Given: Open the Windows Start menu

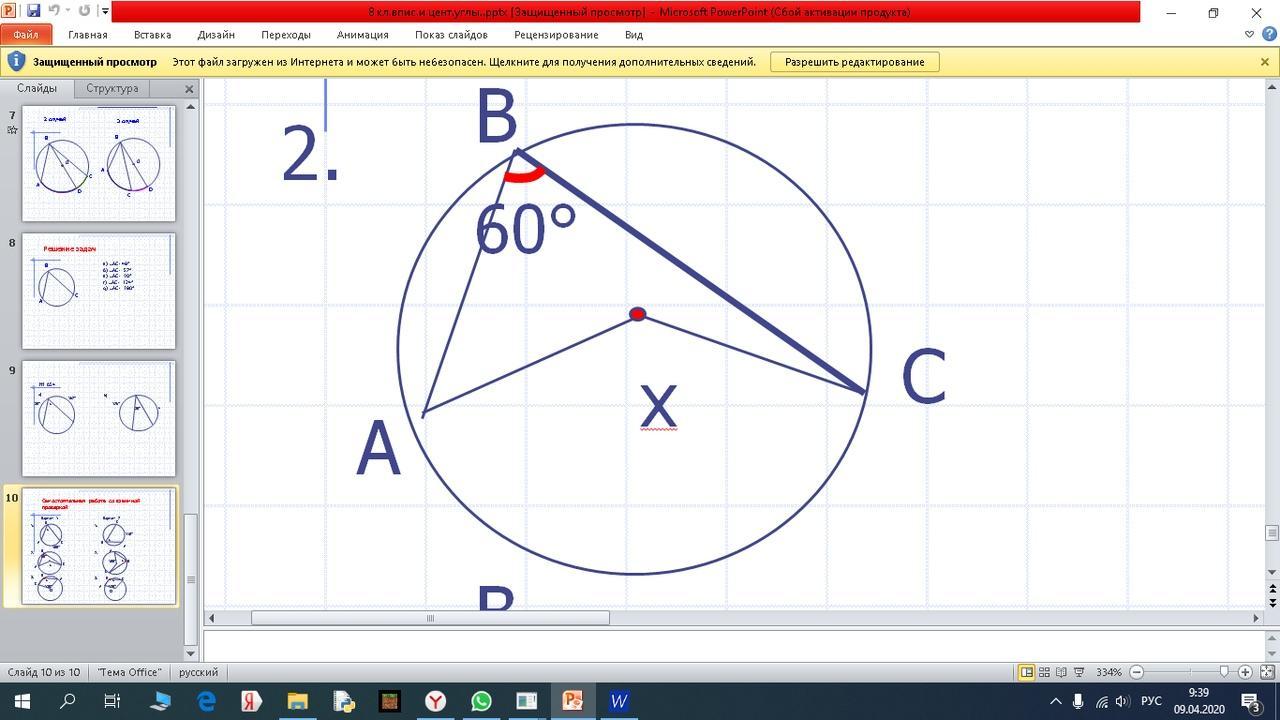Looking at the screenshot, I should [20, 701].
